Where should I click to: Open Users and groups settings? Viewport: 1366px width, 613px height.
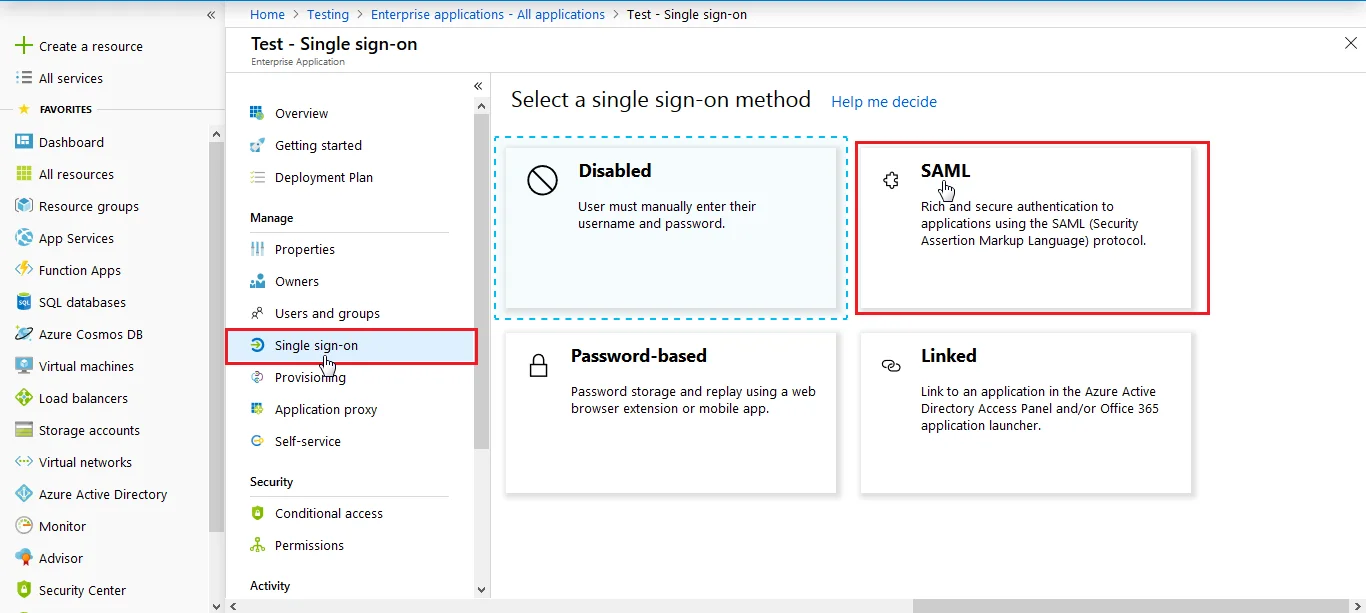point(327,313)
